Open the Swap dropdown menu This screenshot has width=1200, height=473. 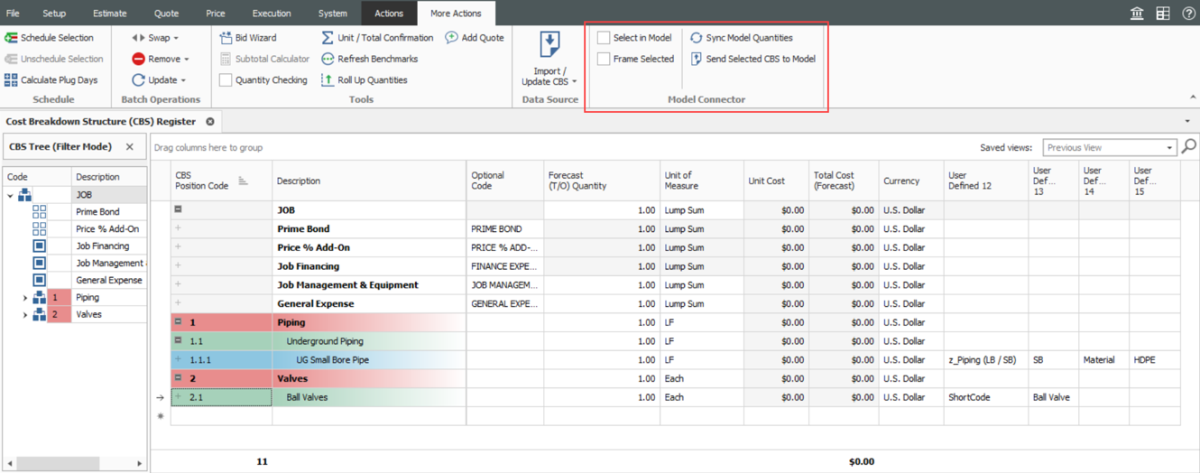tap(159, 38)
